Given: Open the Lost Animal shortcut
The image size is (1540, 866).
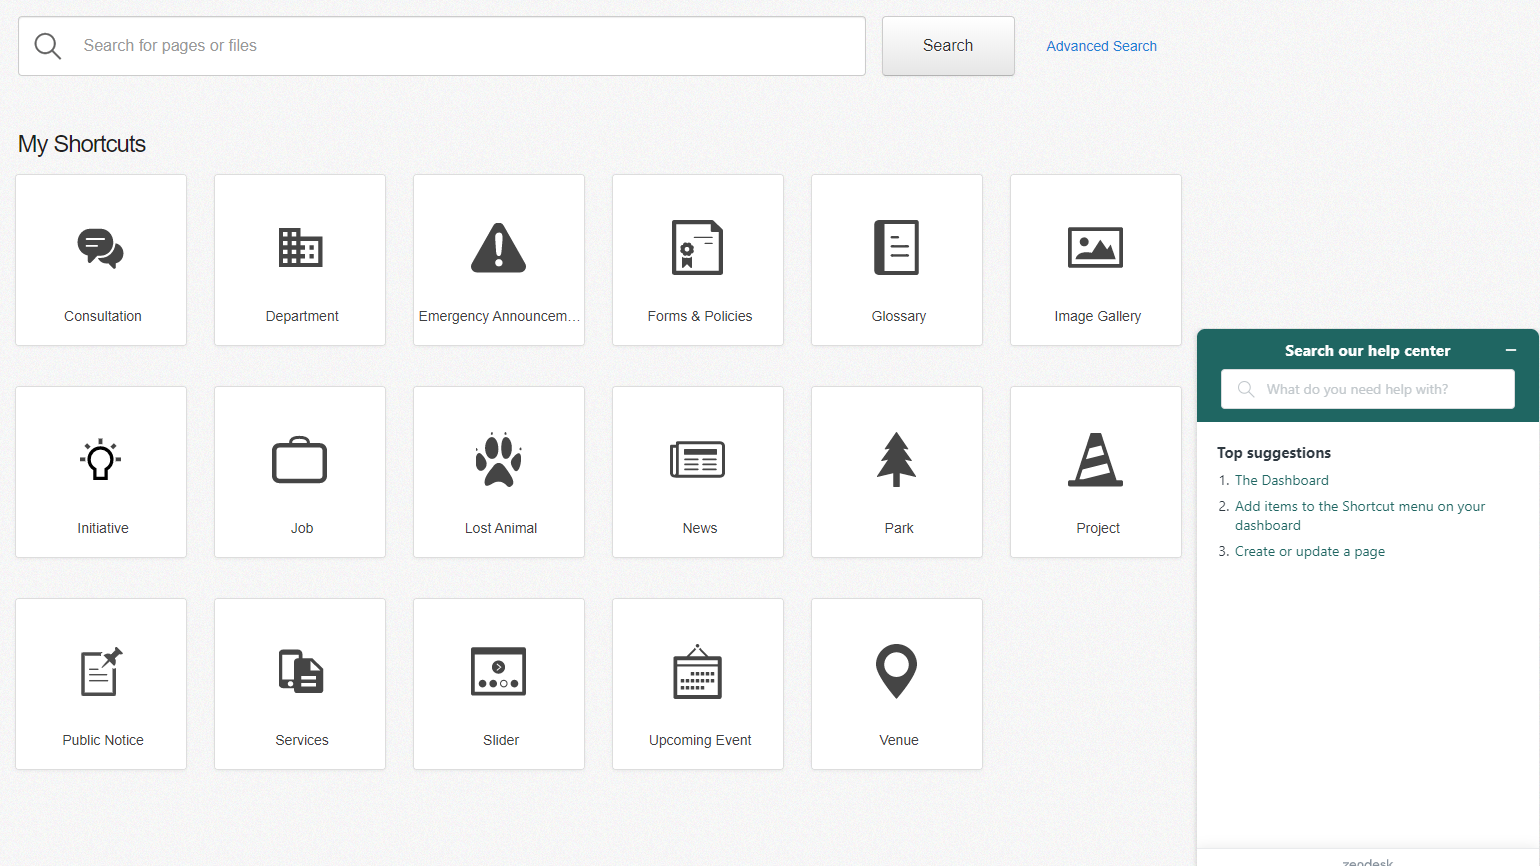Looking at the screenshot, I should point(498,472).
